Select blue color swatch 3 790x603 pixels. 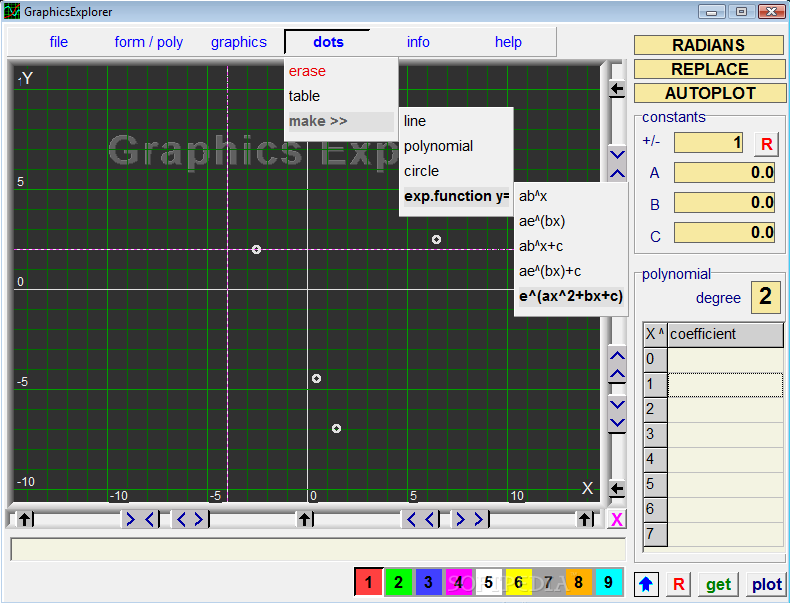tap(428, 582)
